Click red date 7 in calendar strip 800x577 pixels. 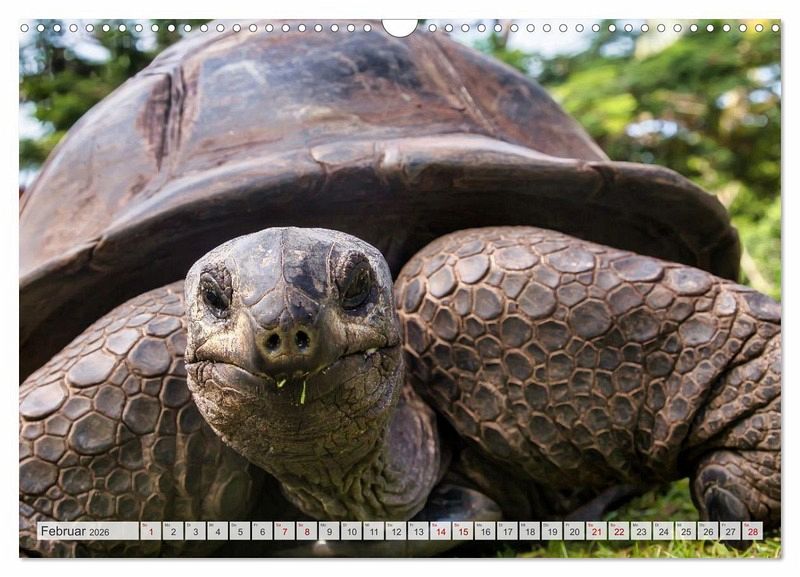click(284, 531)
